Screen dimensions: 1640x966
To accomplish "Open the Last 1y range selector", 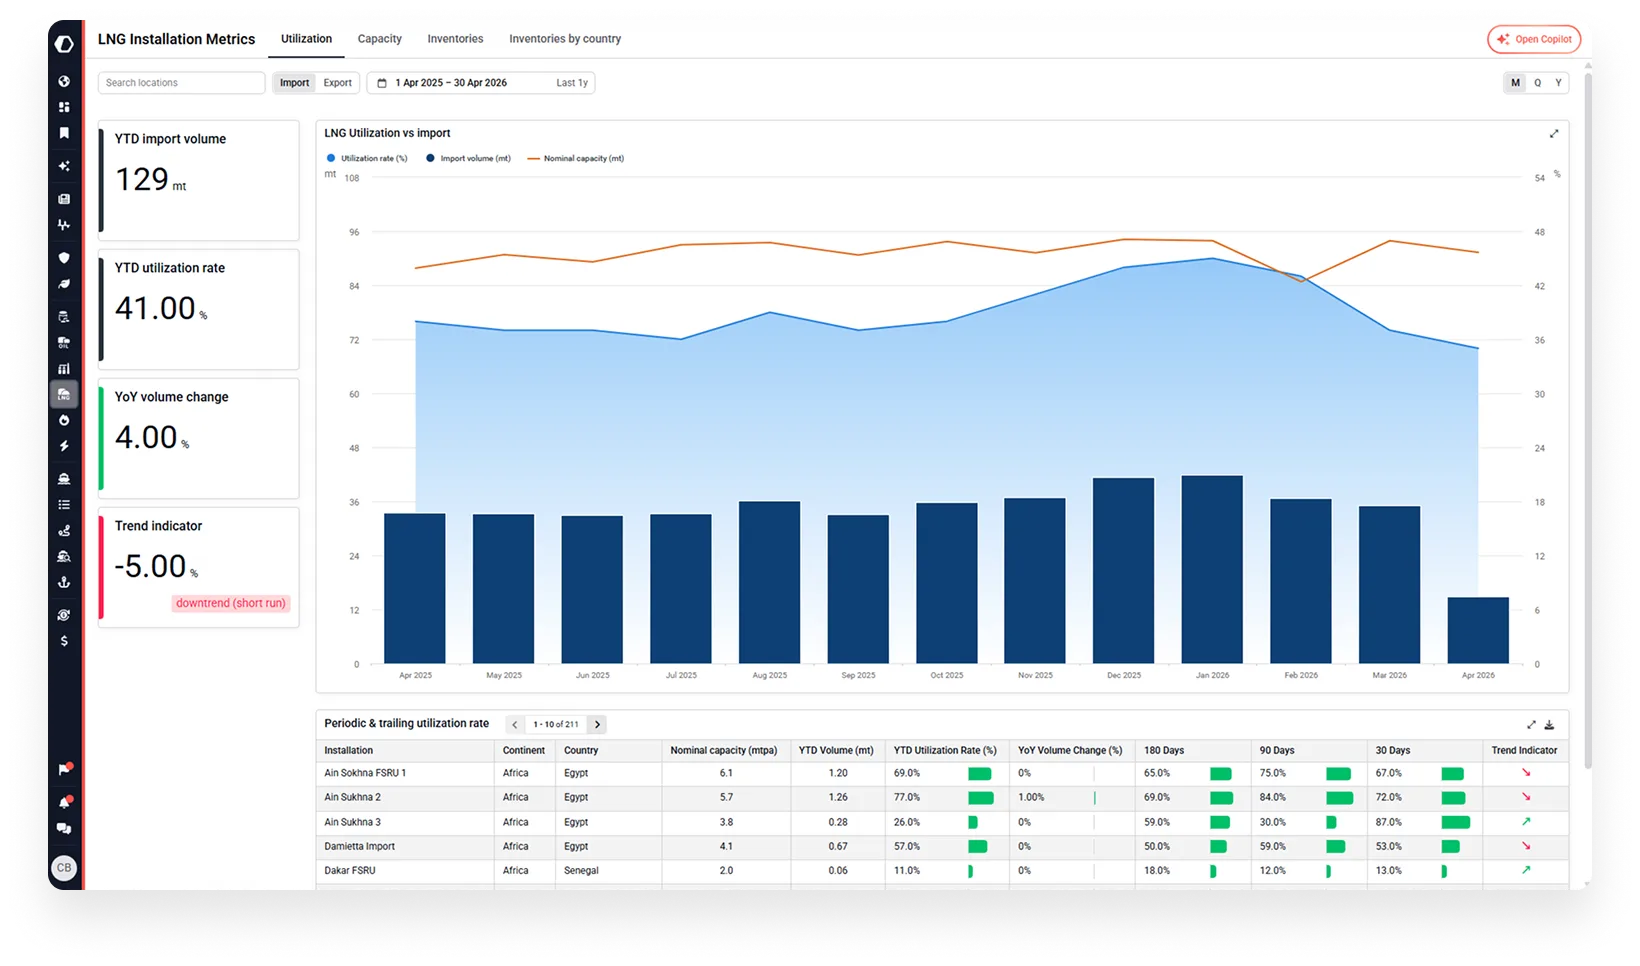I will (x=571, y=82).
